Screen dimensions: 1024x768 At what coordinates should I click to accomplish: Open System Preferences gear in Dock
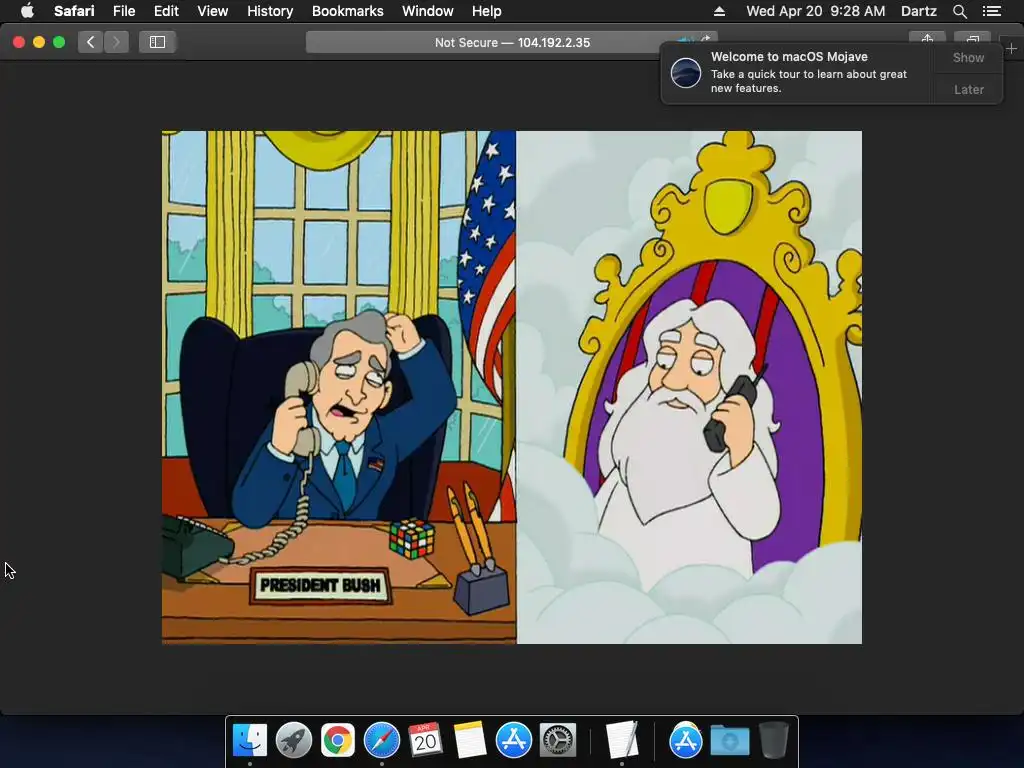tap(558, 740)
